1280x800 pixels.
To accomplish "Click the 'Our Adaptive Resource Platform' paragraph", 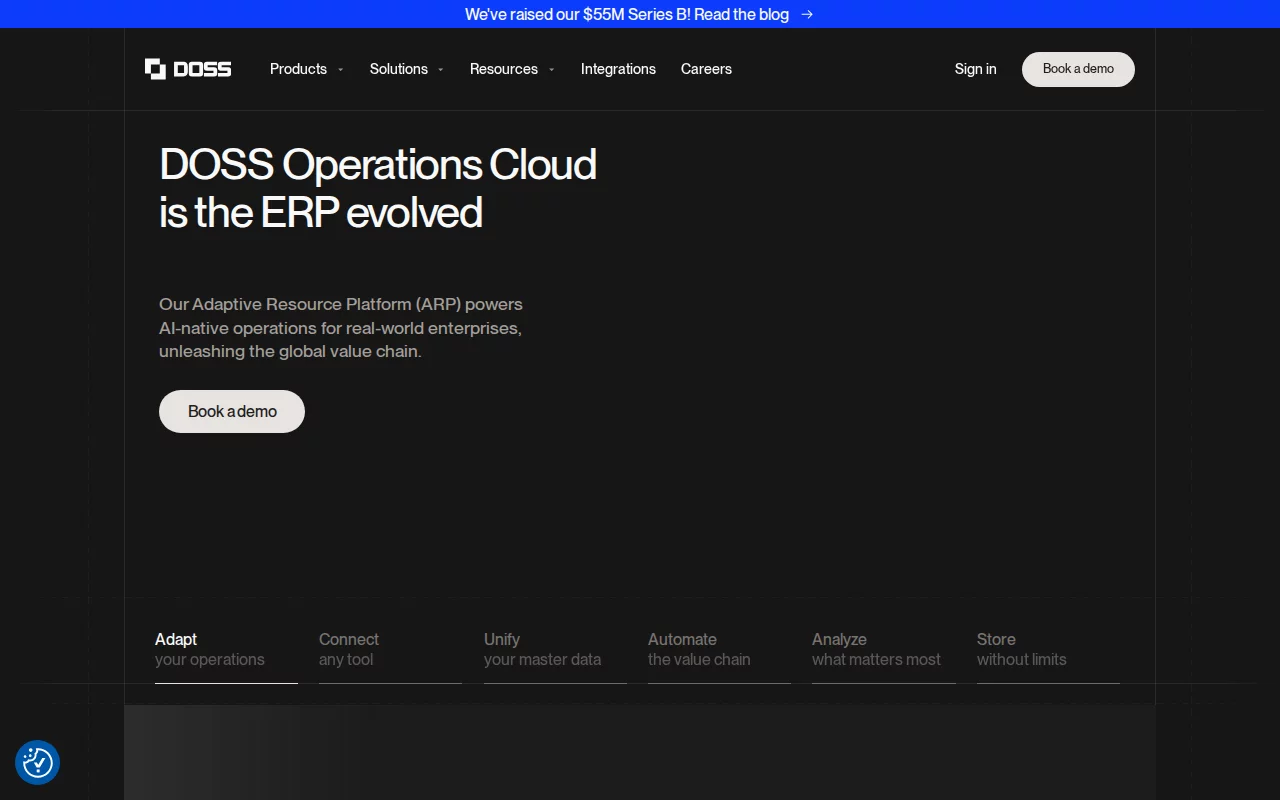I will tap(341, 328).
